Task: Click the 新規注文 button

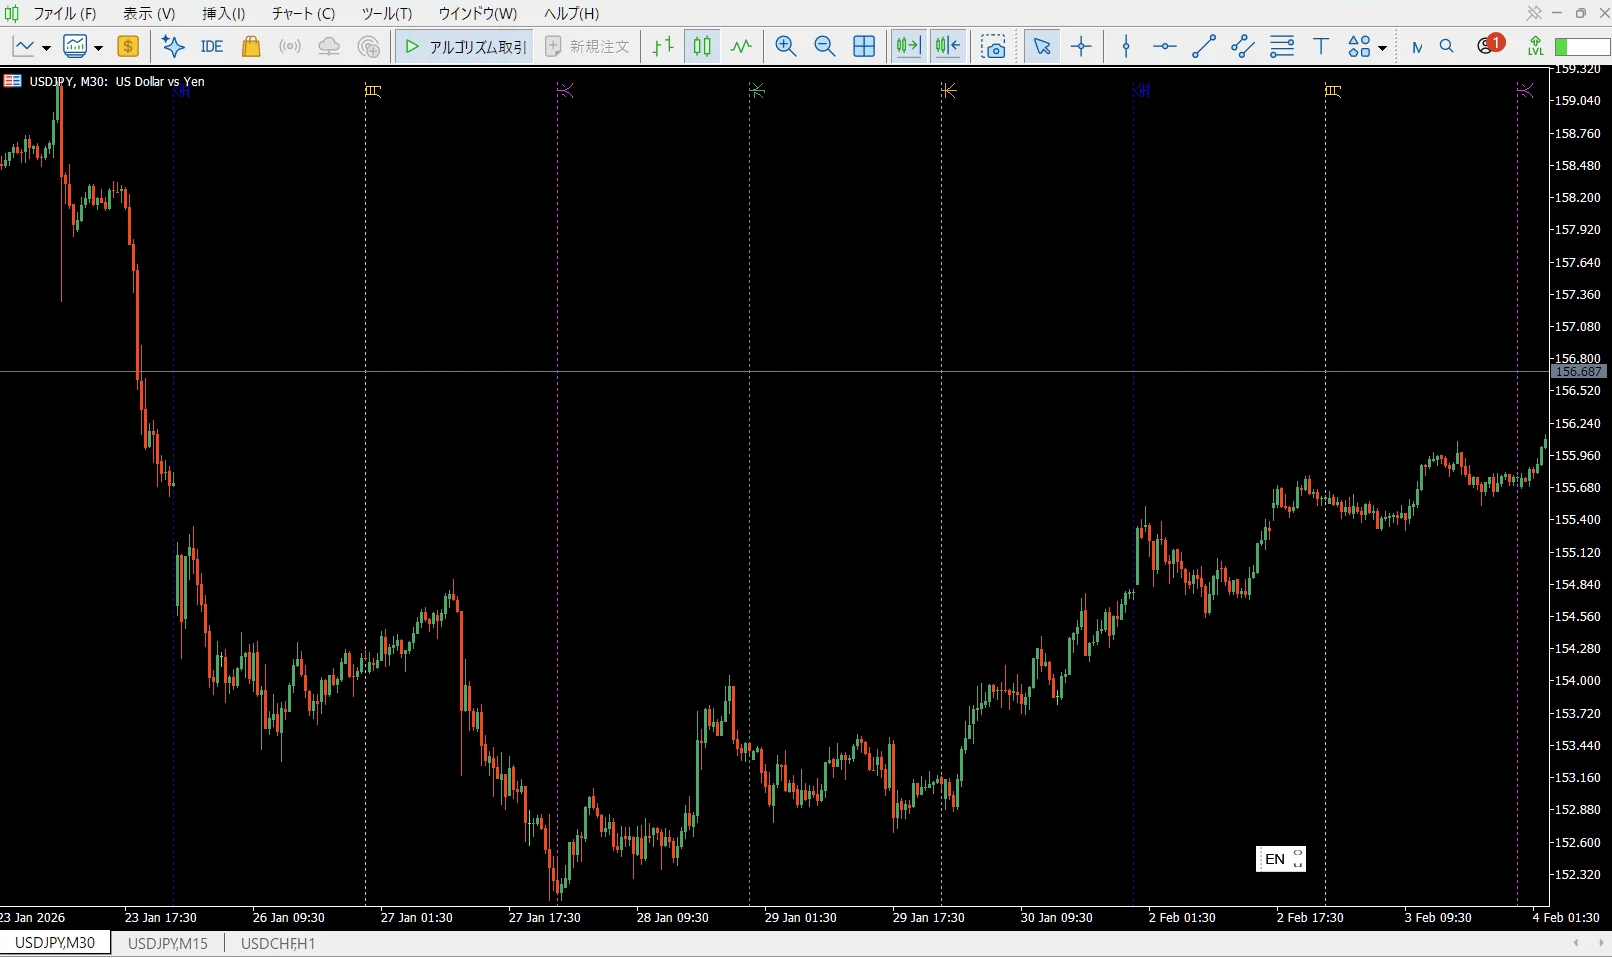Action: [x=588, y=46]
